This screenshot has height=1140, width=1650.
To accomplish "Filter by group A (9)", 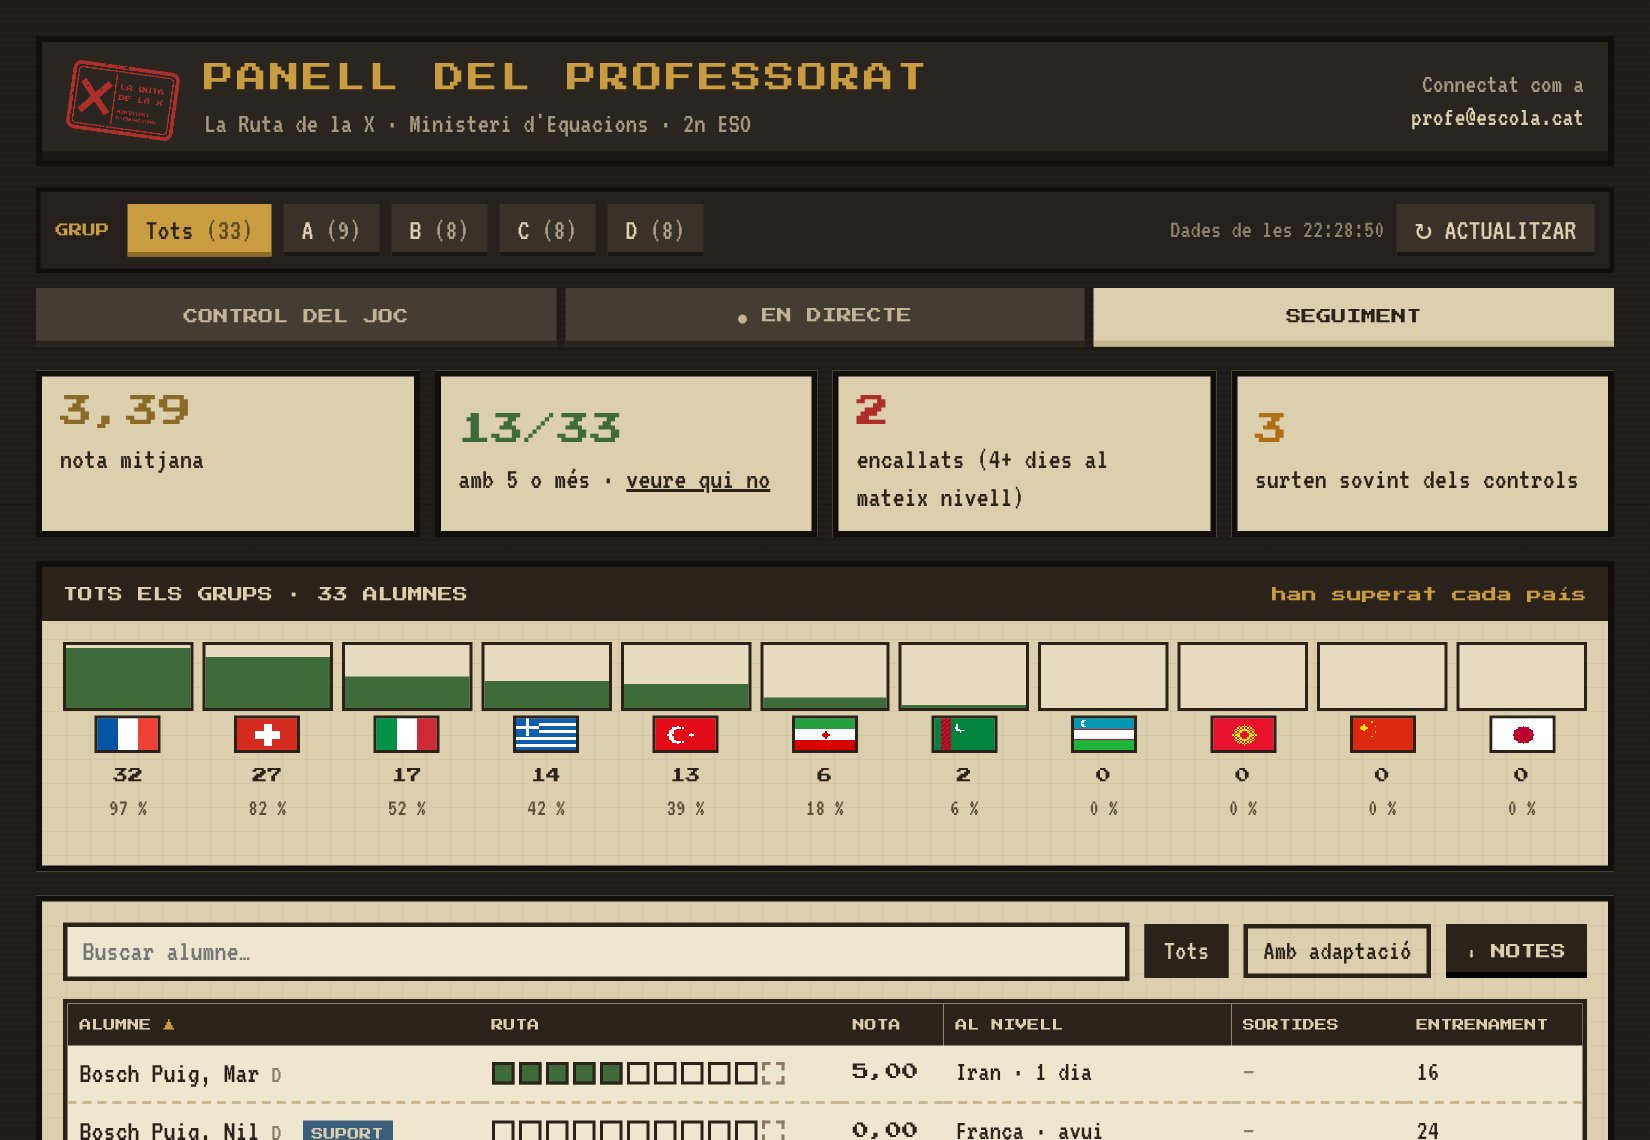I will (x=331, y=230).
